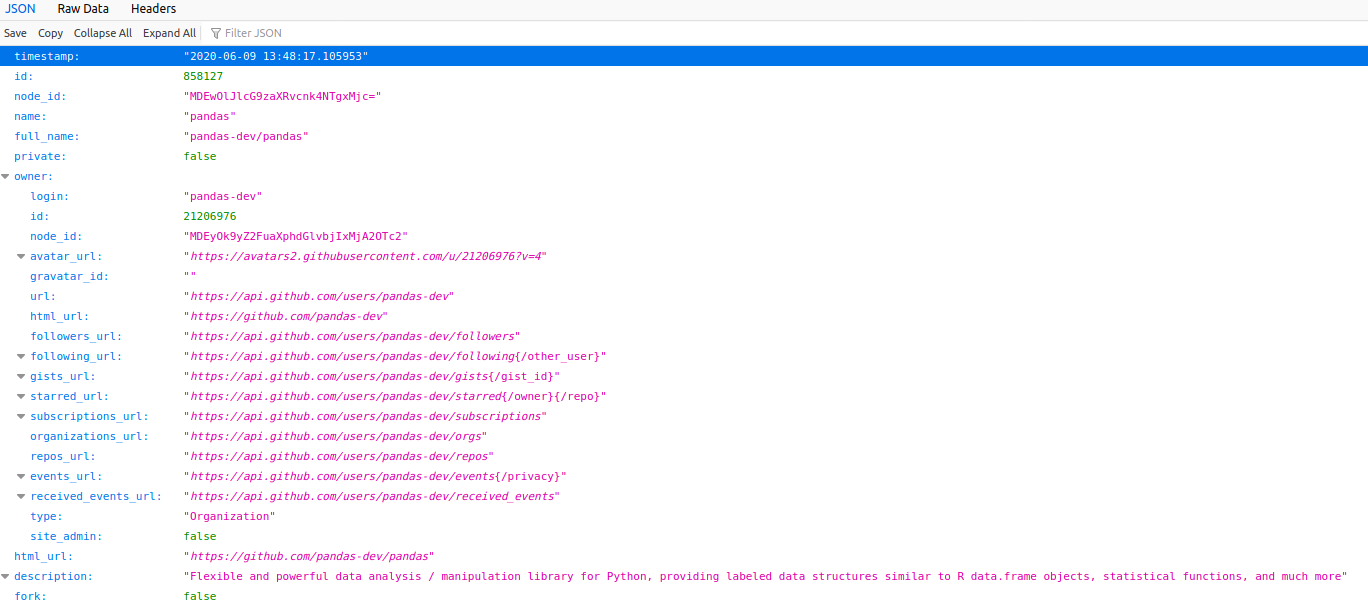Open the pandas-dev/subscriptions link
This screenshot has width=1368, height=601.
pos(365,416)
